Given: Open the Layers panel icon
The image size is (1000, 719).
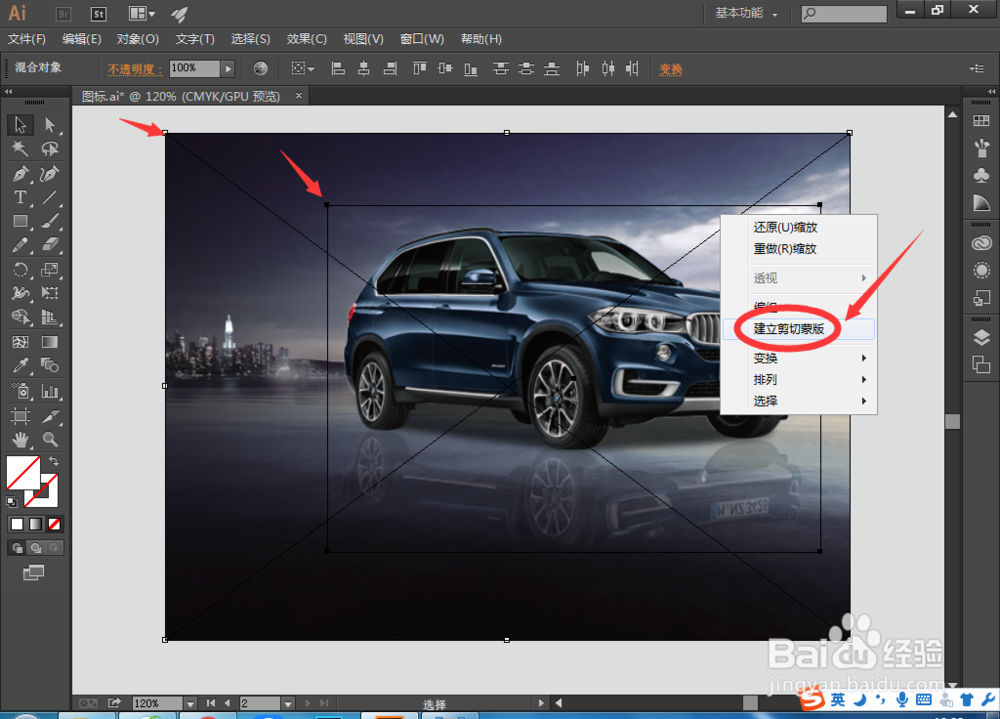Looking at the screenshot, I should (981, 337).
